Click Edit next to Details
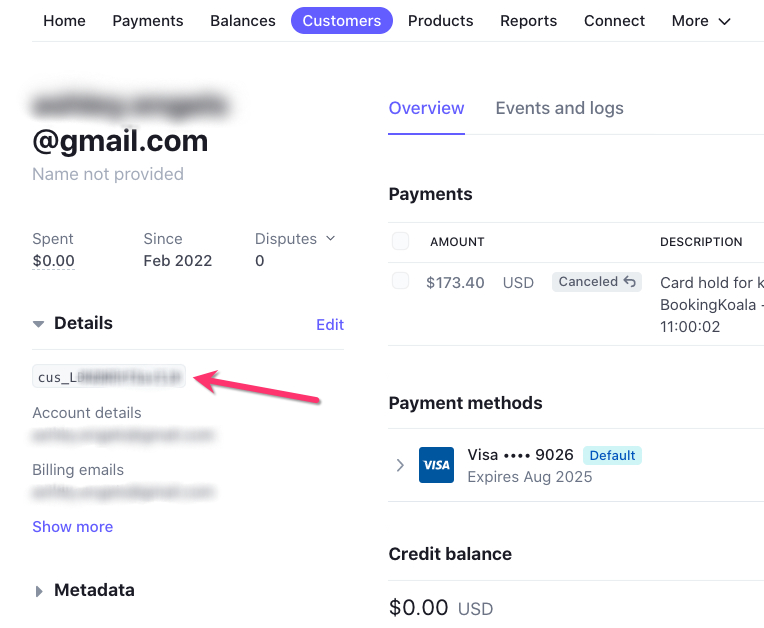The height and width of the screenshot is (628, 764). pyautogui.click(x=330, y=325)
